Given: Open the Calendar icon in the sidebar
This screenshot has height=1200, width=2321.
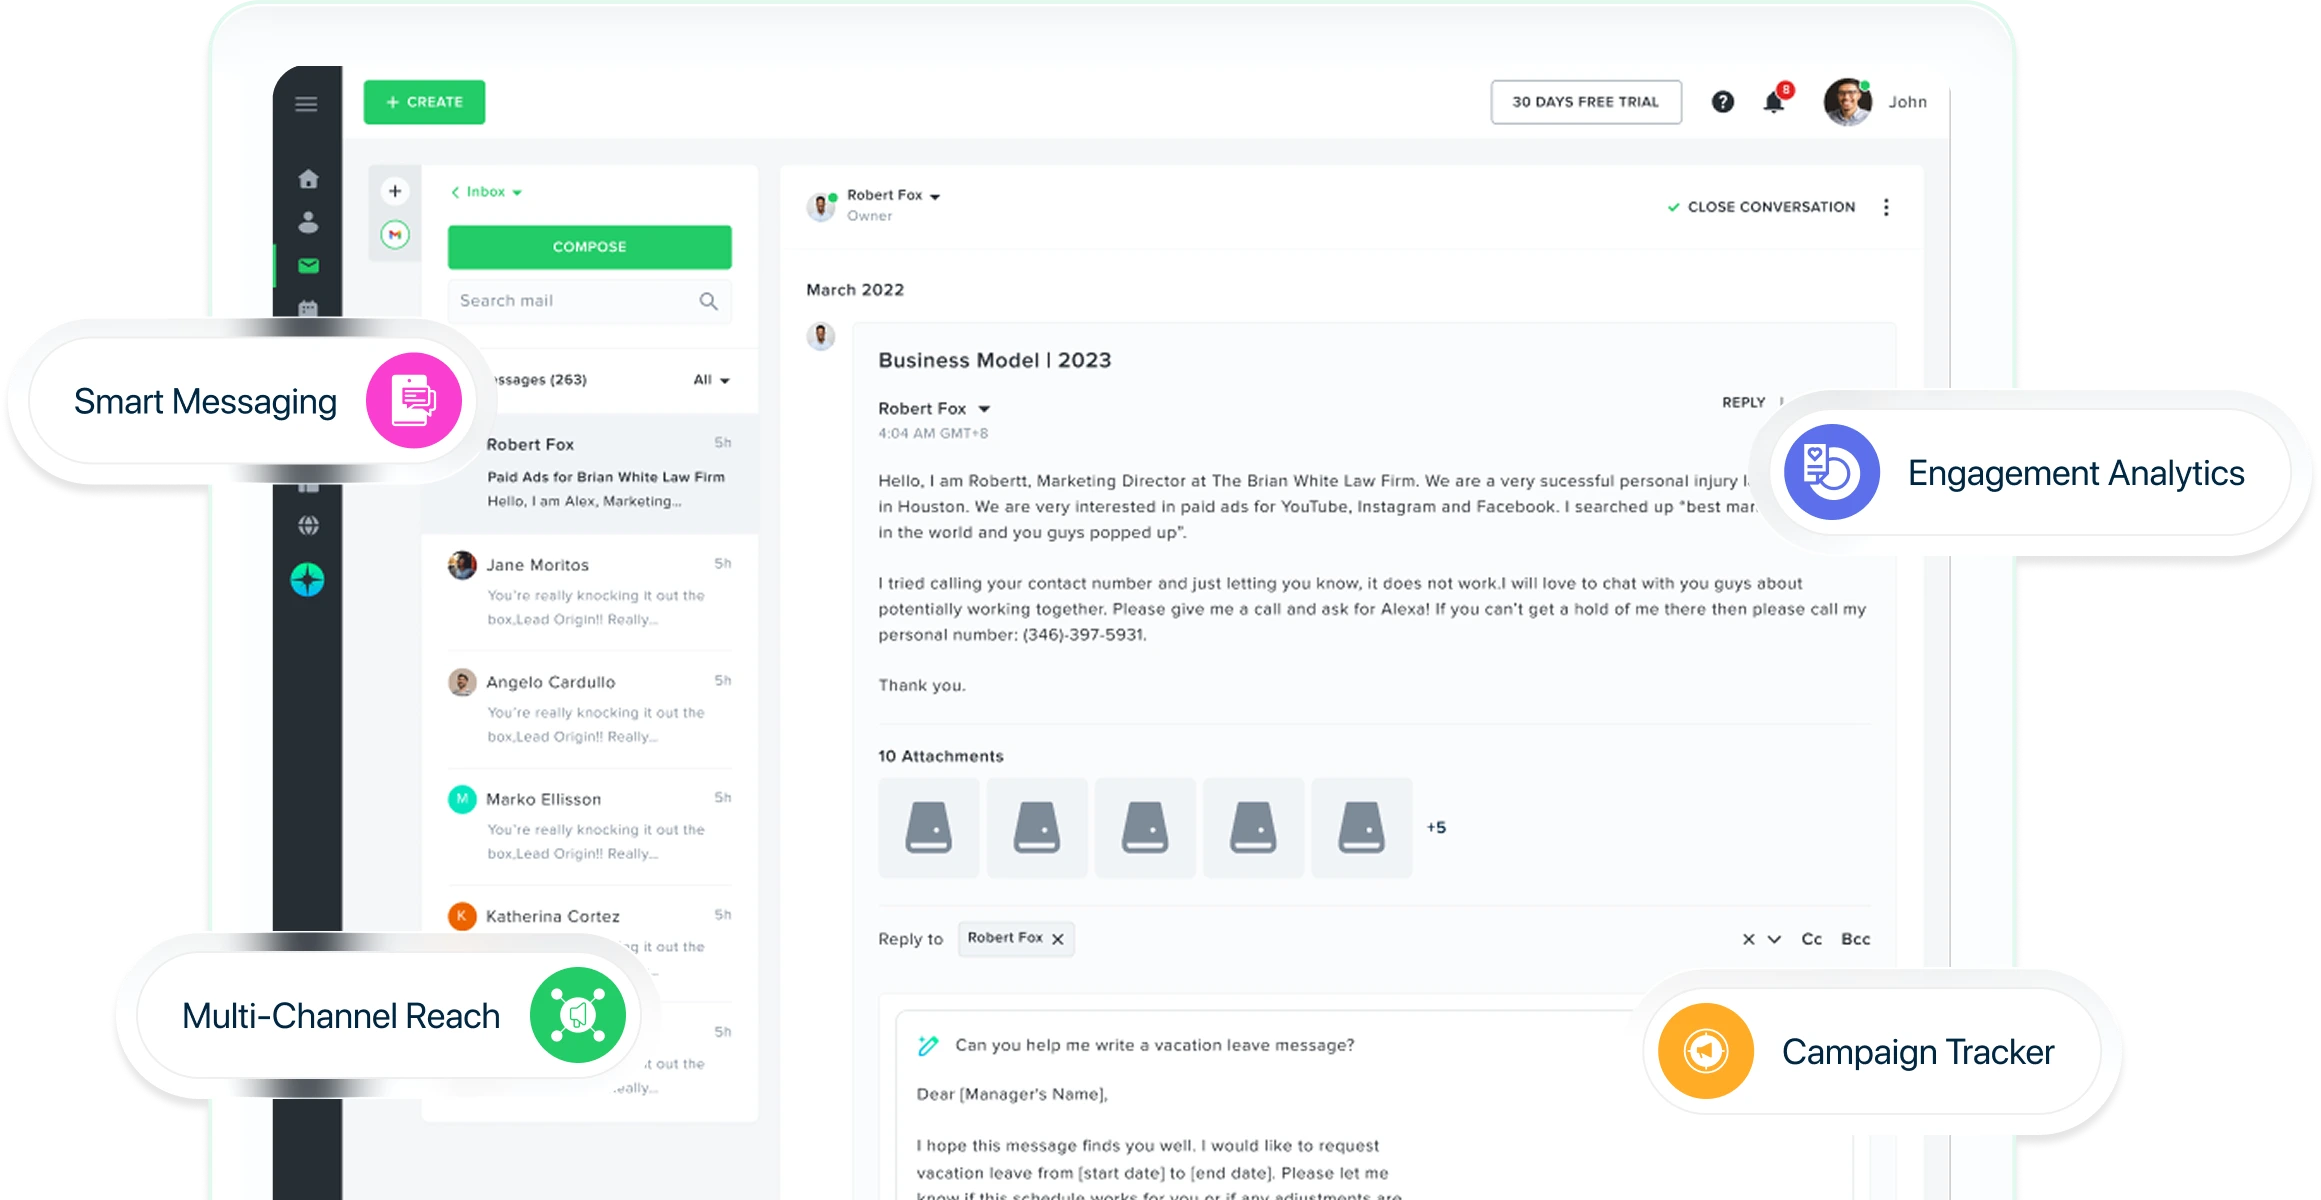Looking at the screenshot, I should click(309, 310).
